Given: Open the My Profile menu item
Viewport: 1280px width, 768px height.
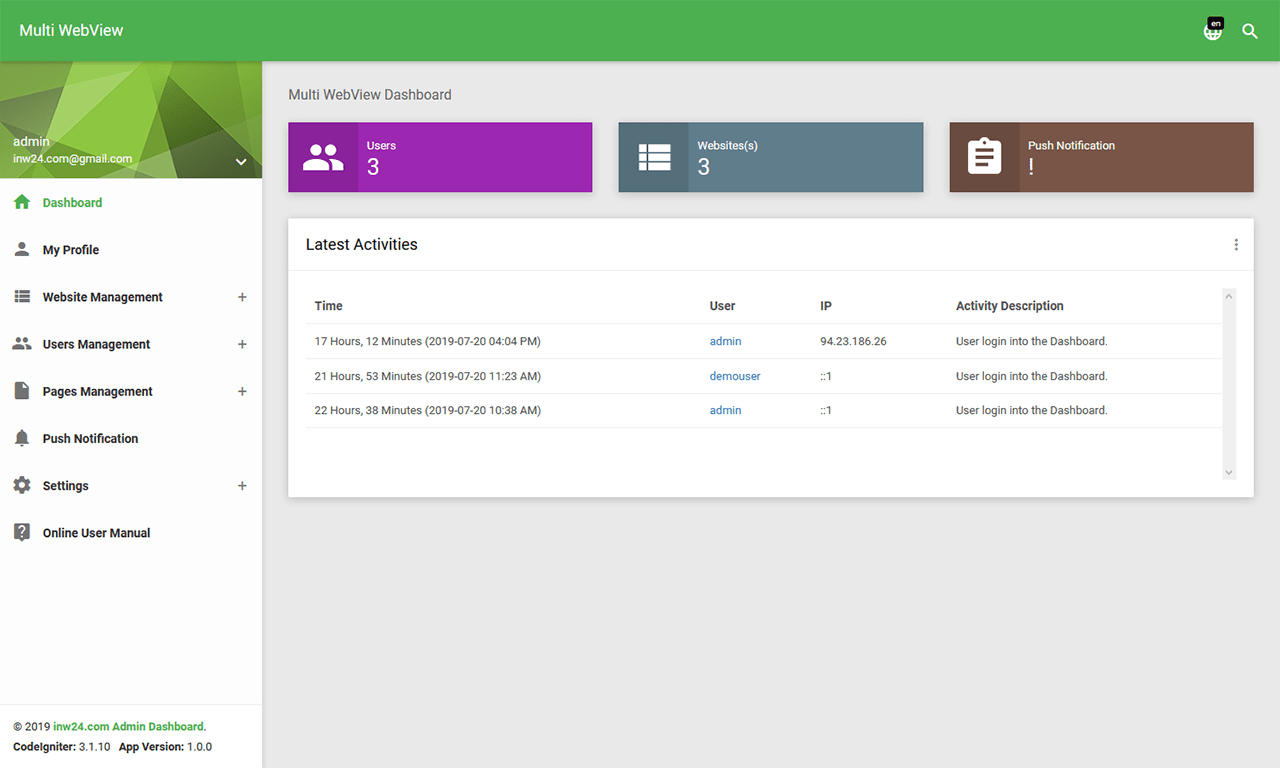Looking at the screenshot, I should point(131,249).
